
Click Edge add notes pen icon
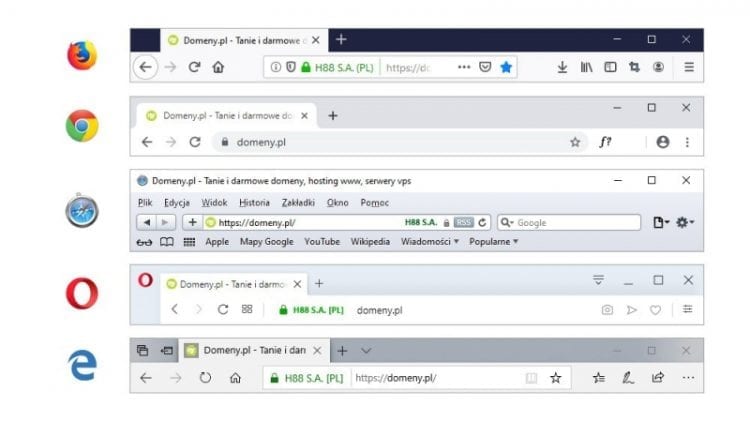tap(628, 378)
